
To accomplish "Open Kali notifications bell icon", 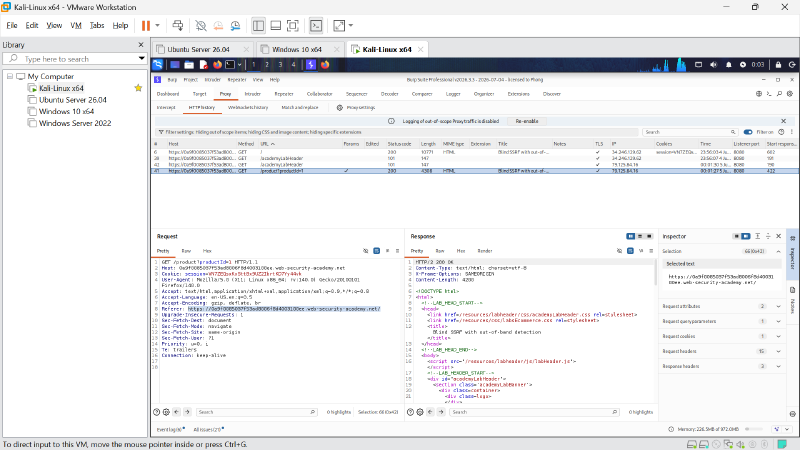I will [729, 65].
